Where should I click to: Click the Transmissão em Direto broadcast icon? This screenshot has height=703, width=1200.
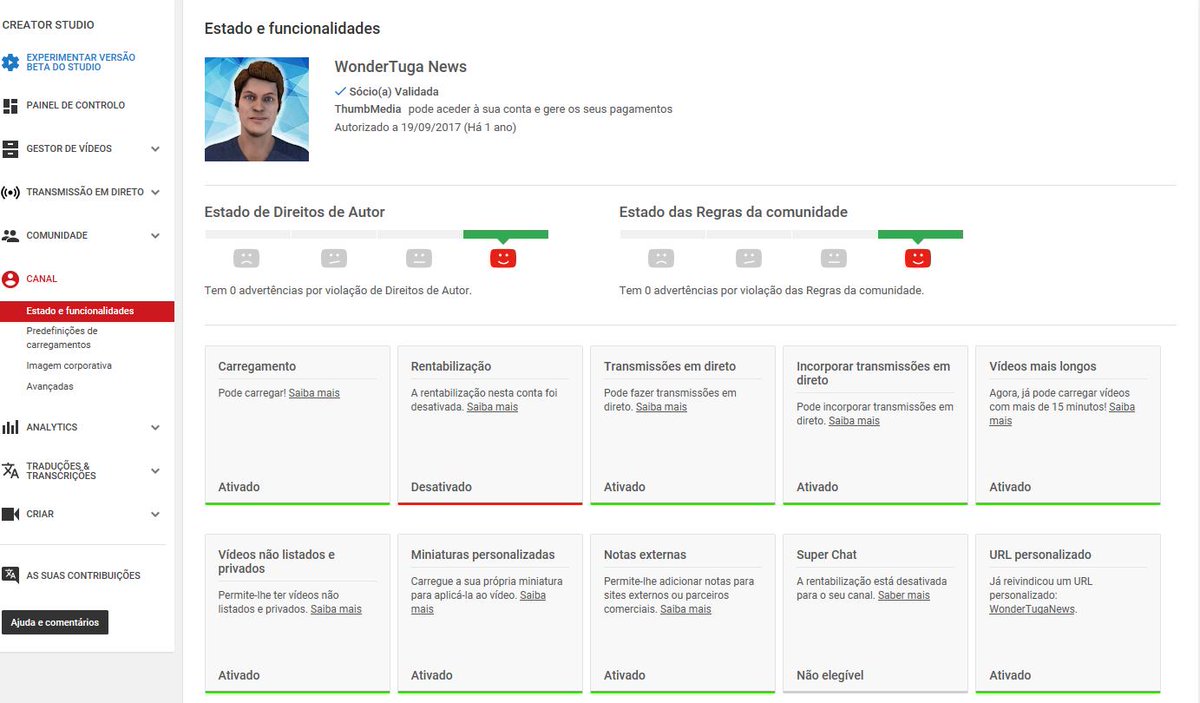[10, 192]
